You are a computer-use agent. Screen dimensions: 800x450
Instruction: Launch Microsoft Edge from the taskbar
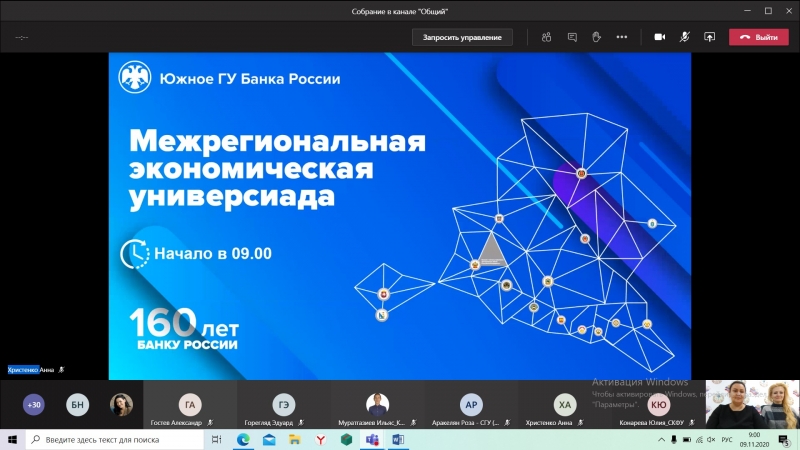point(243,439)
